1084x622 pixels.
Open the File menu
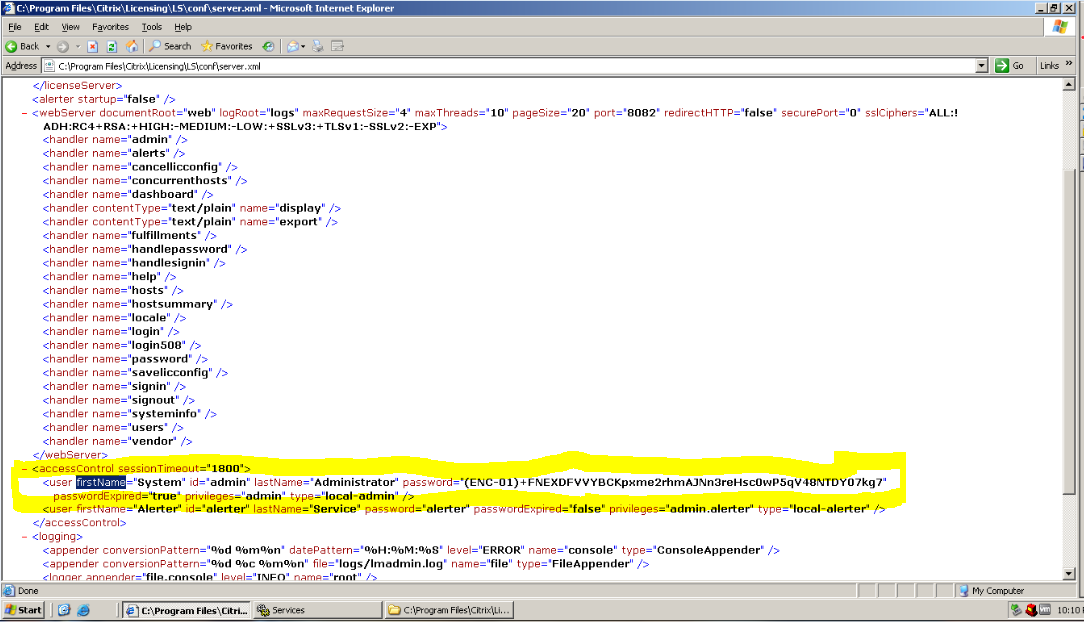[15, 27]
